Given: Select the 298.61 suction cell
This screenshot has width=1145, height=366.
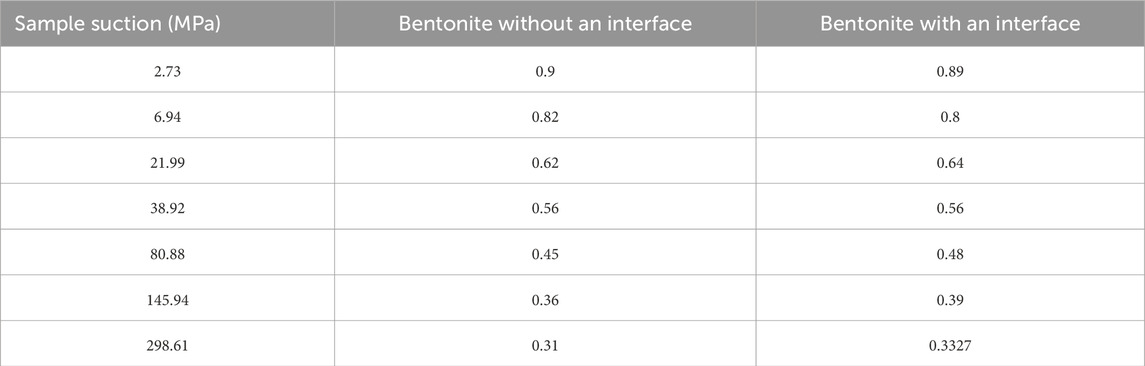Looking at the screenshot, I should point(167,343).
